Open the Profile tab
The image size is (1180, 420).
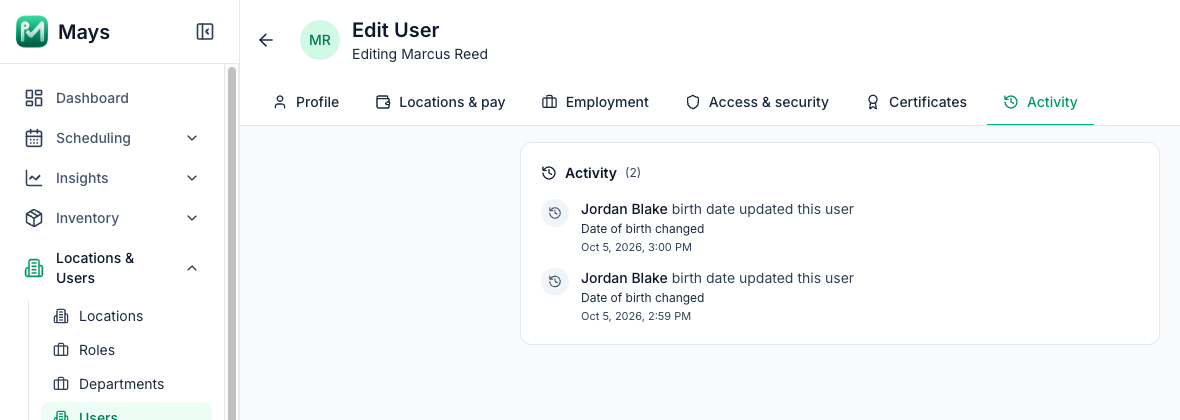coord(306,102)
